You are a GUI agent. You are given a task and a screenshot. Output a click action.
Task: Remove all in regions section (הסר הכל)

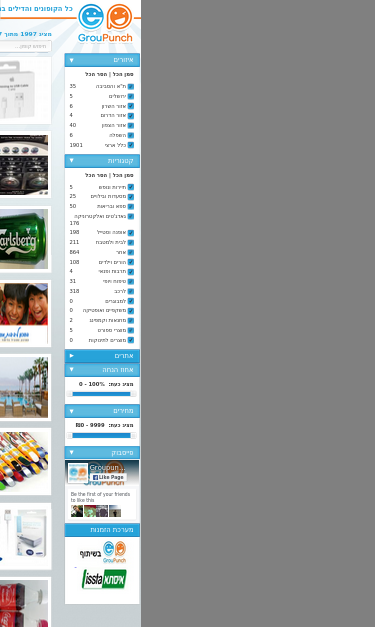(x=96, y=74)
